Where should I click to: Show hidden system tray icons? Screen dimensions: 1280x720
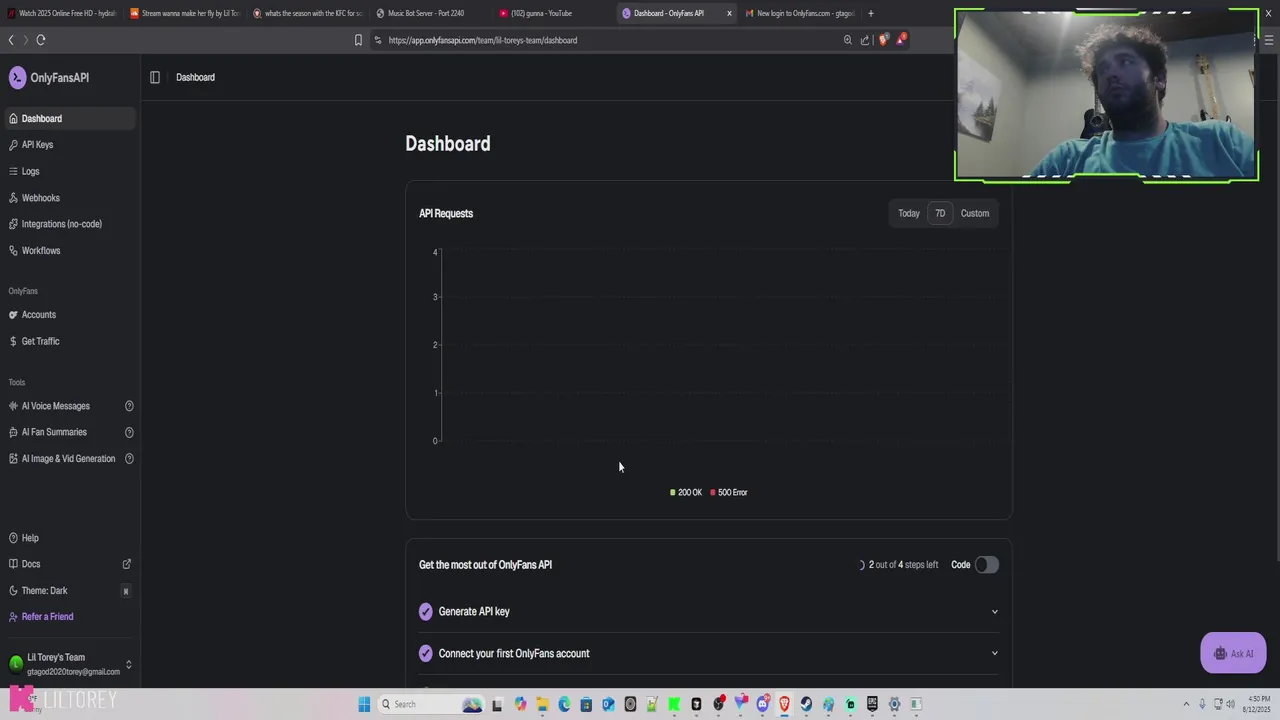coord(1187,704)
